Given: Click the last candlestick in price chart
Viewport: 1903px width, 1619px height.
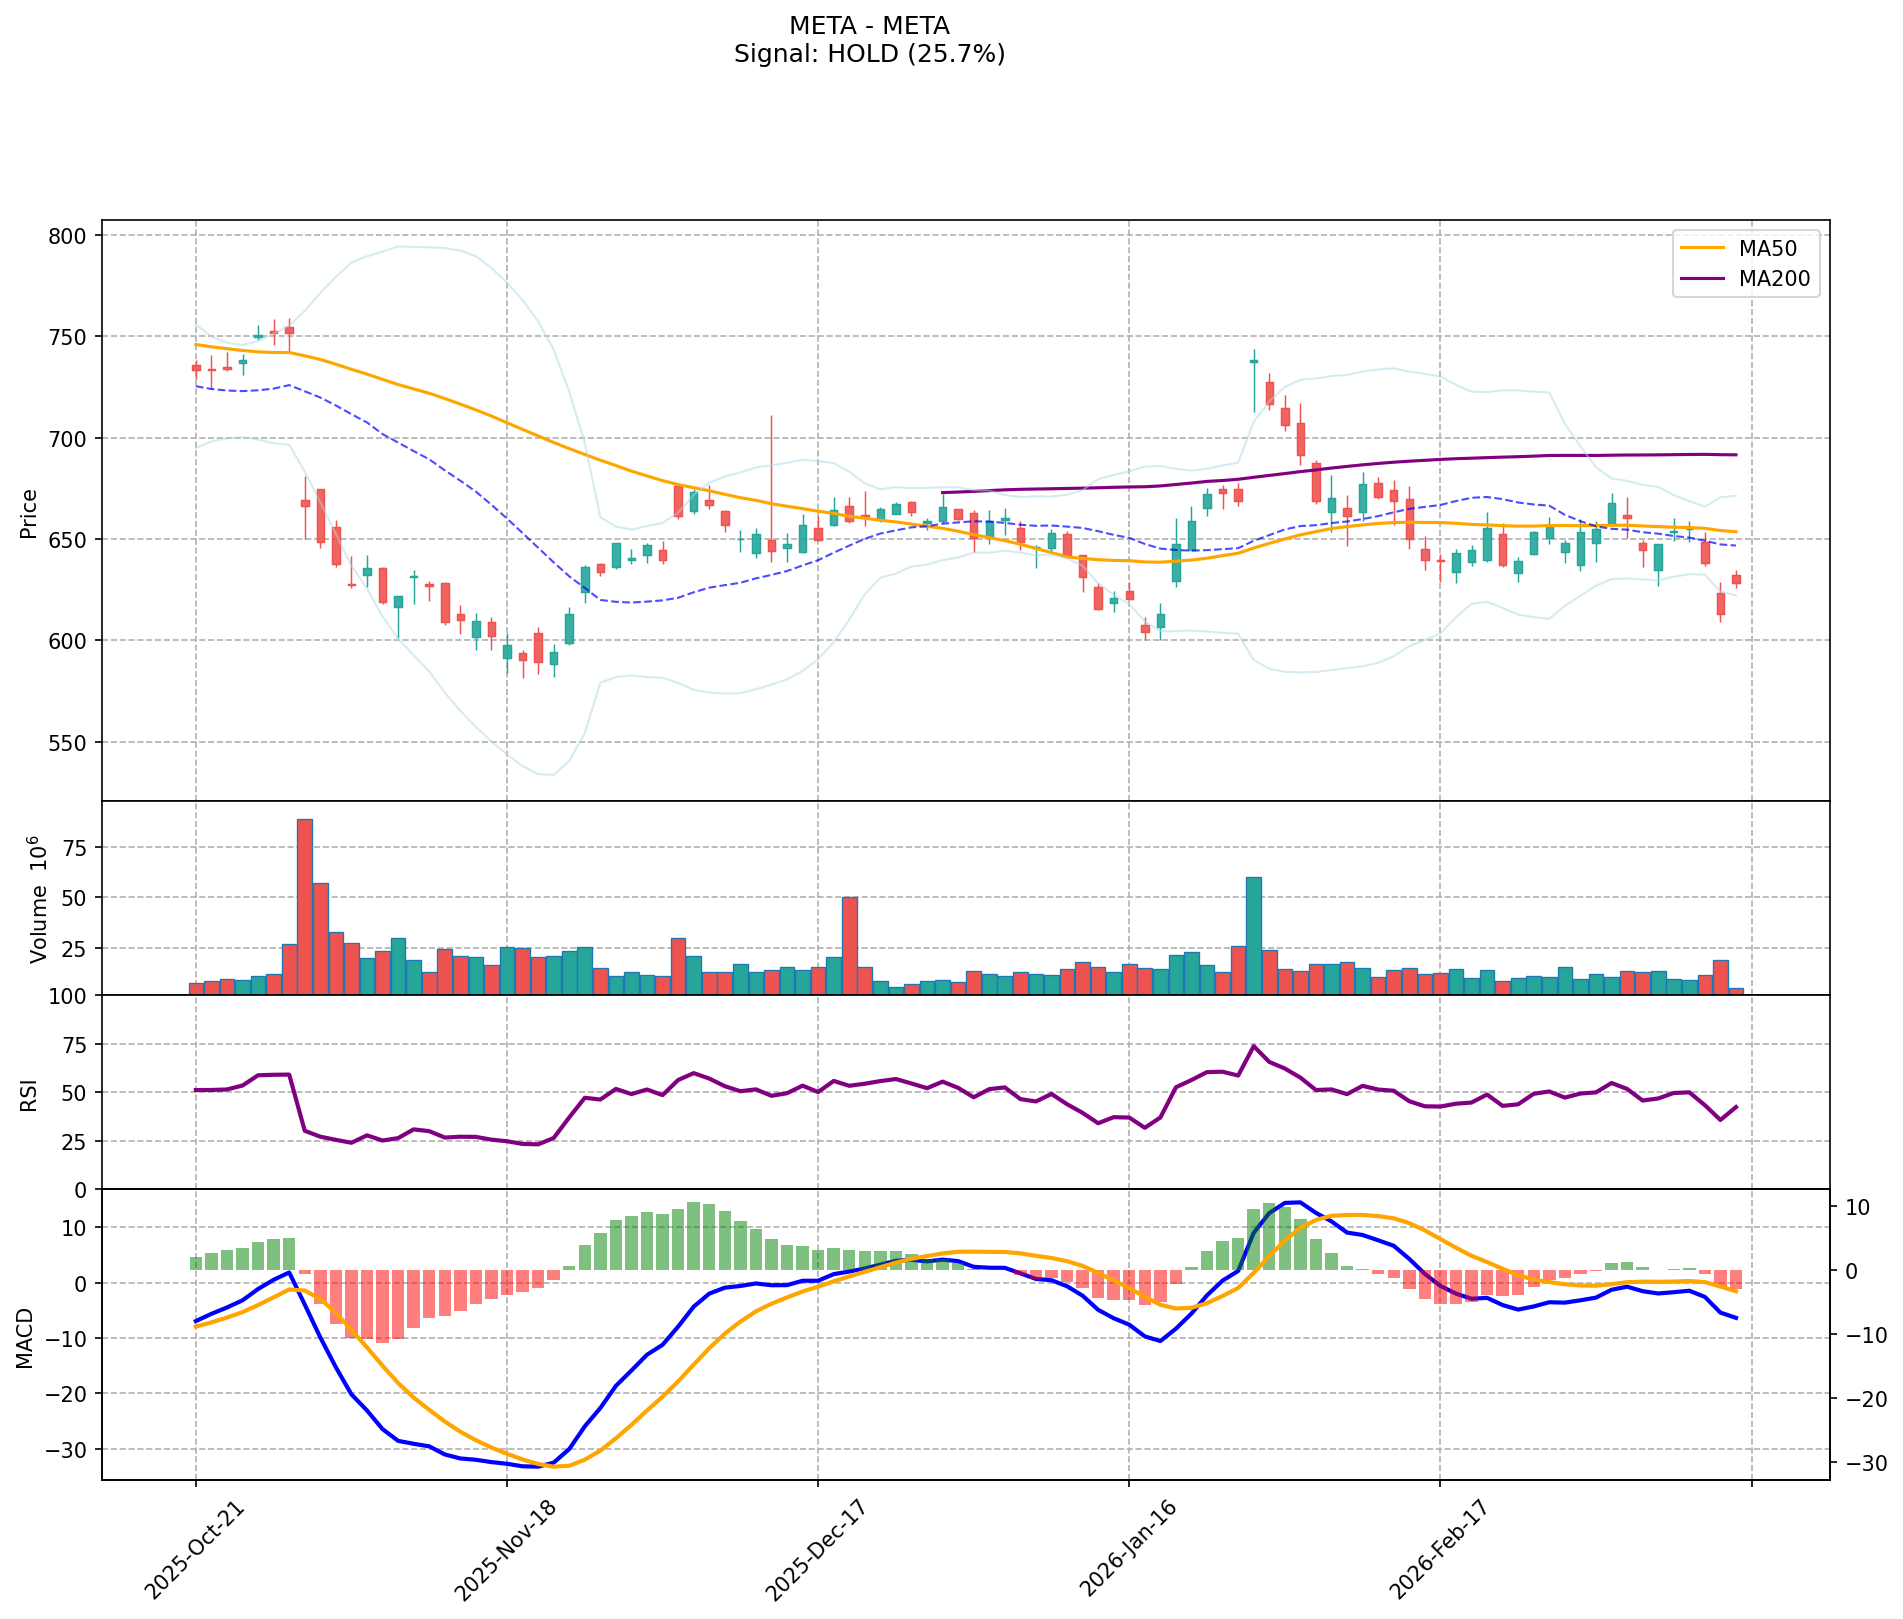Looking at the screenshot, I should 1736,579.
